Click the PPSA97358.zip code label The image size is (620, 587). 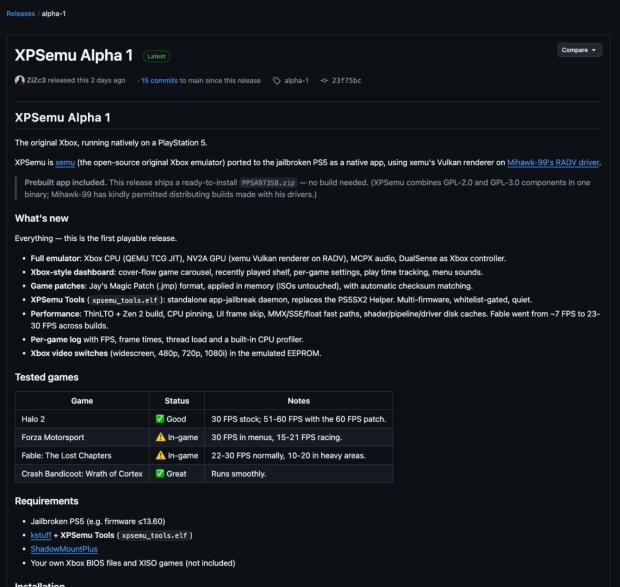pos(268,183)
